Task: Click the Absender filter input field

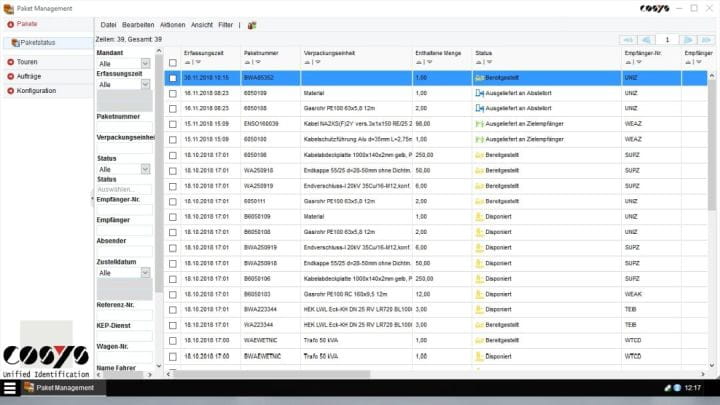Action: (x=124, y=251)
